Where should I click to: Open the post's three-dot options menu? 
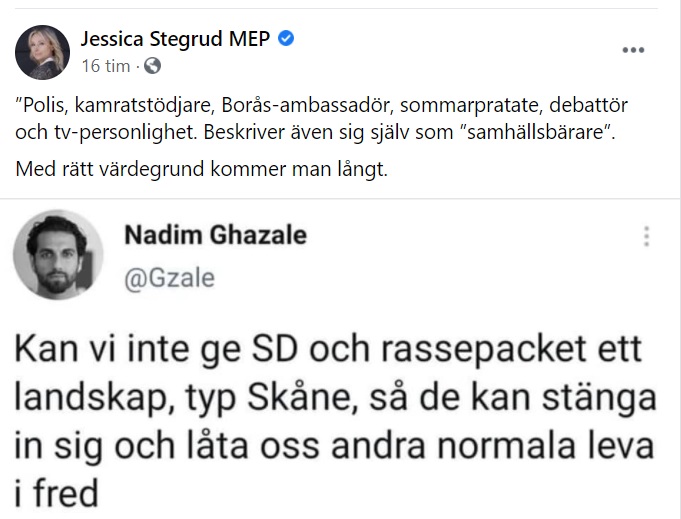[x=634, y=49]
